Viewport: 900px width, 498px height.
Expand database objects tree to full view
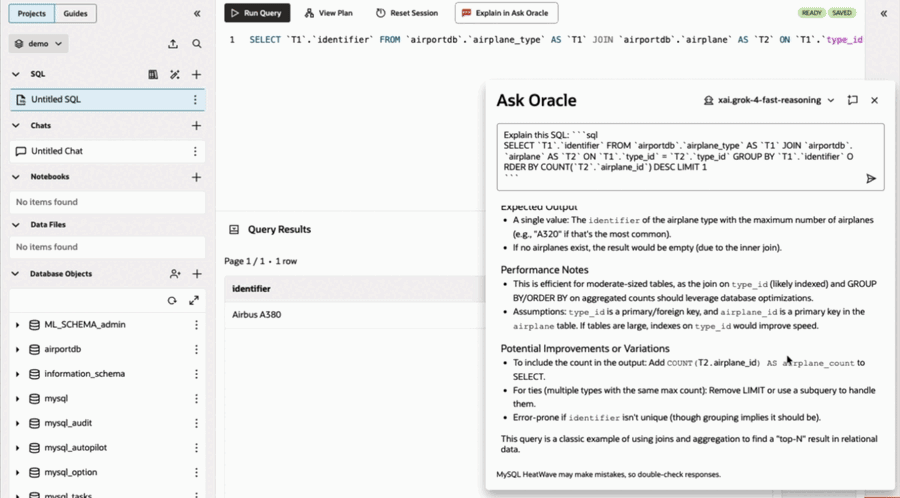194,301
